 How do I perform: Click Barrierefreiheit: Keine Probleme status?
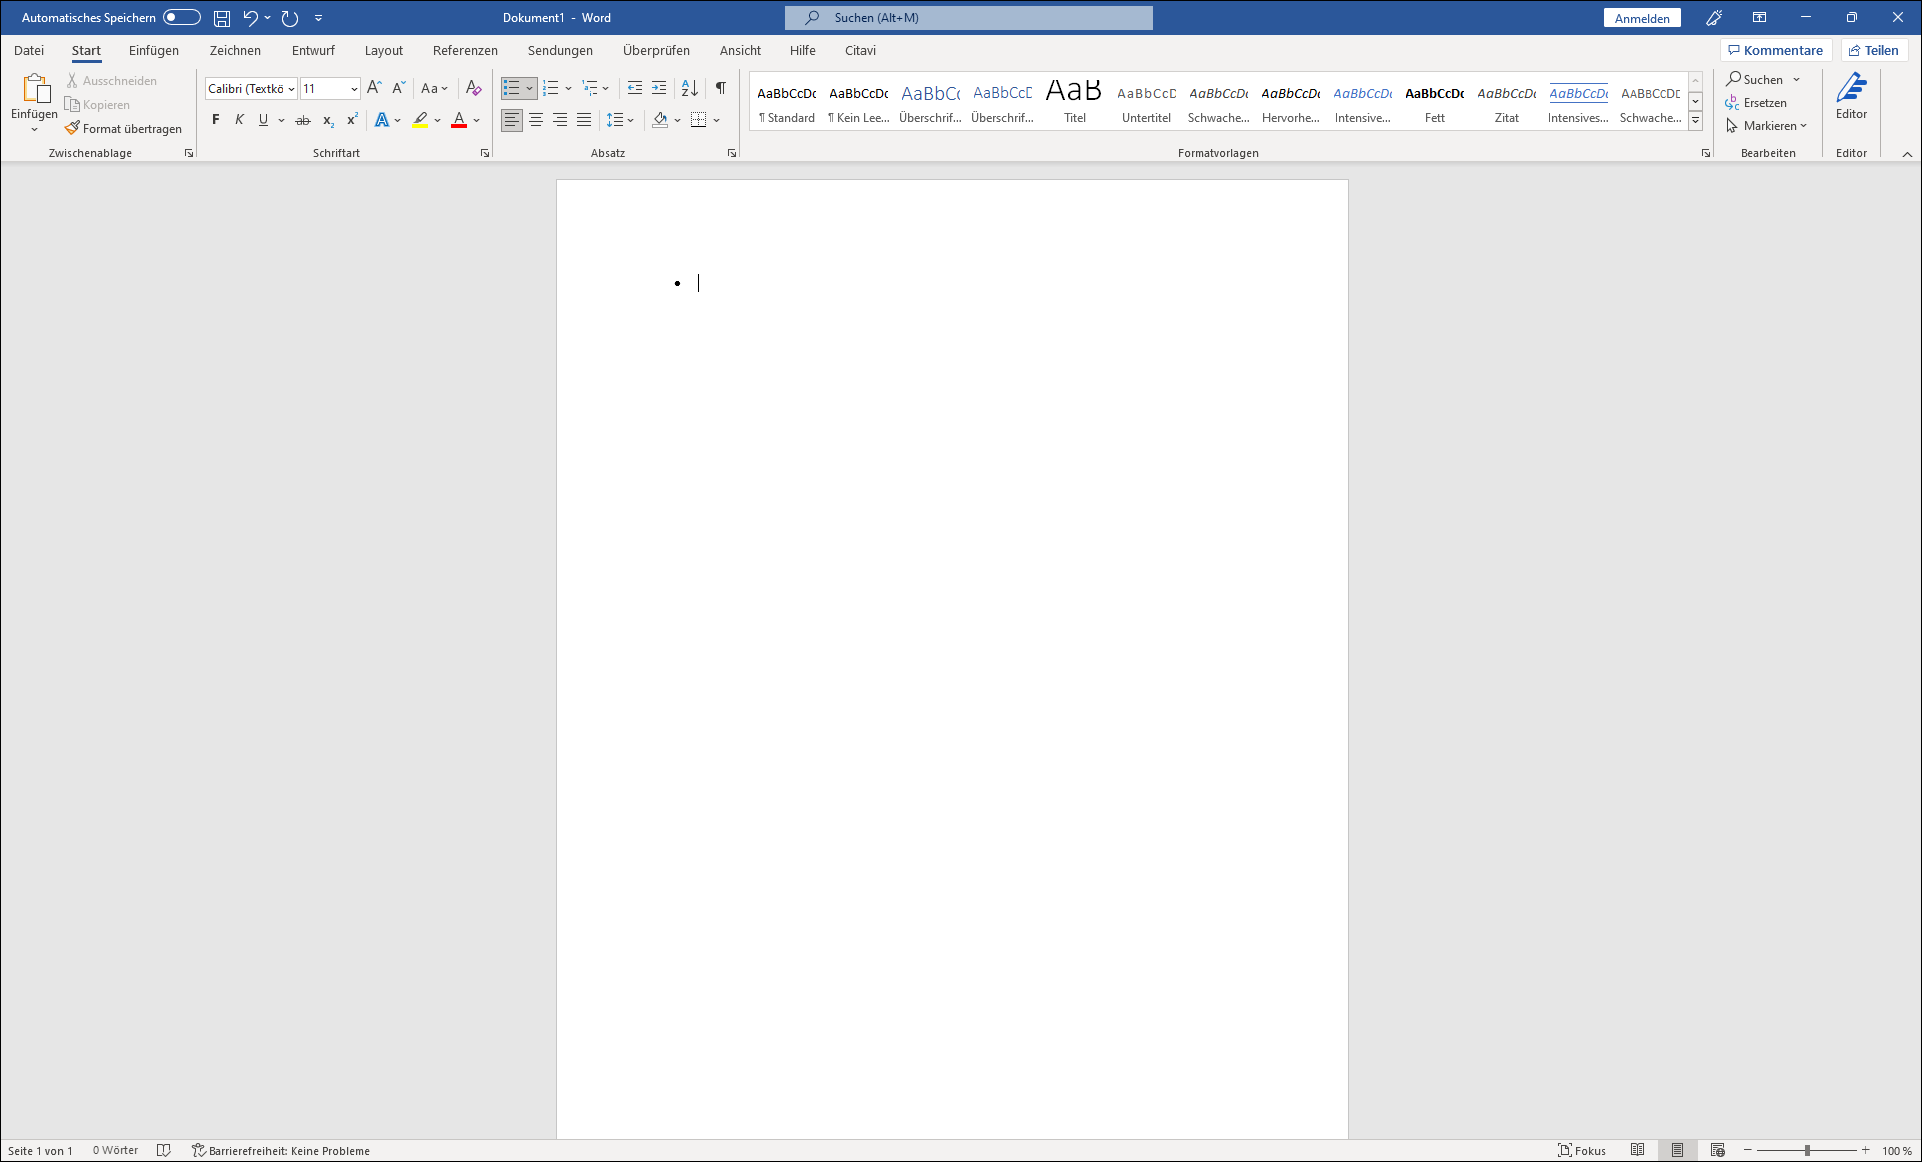pos(281,1150)
